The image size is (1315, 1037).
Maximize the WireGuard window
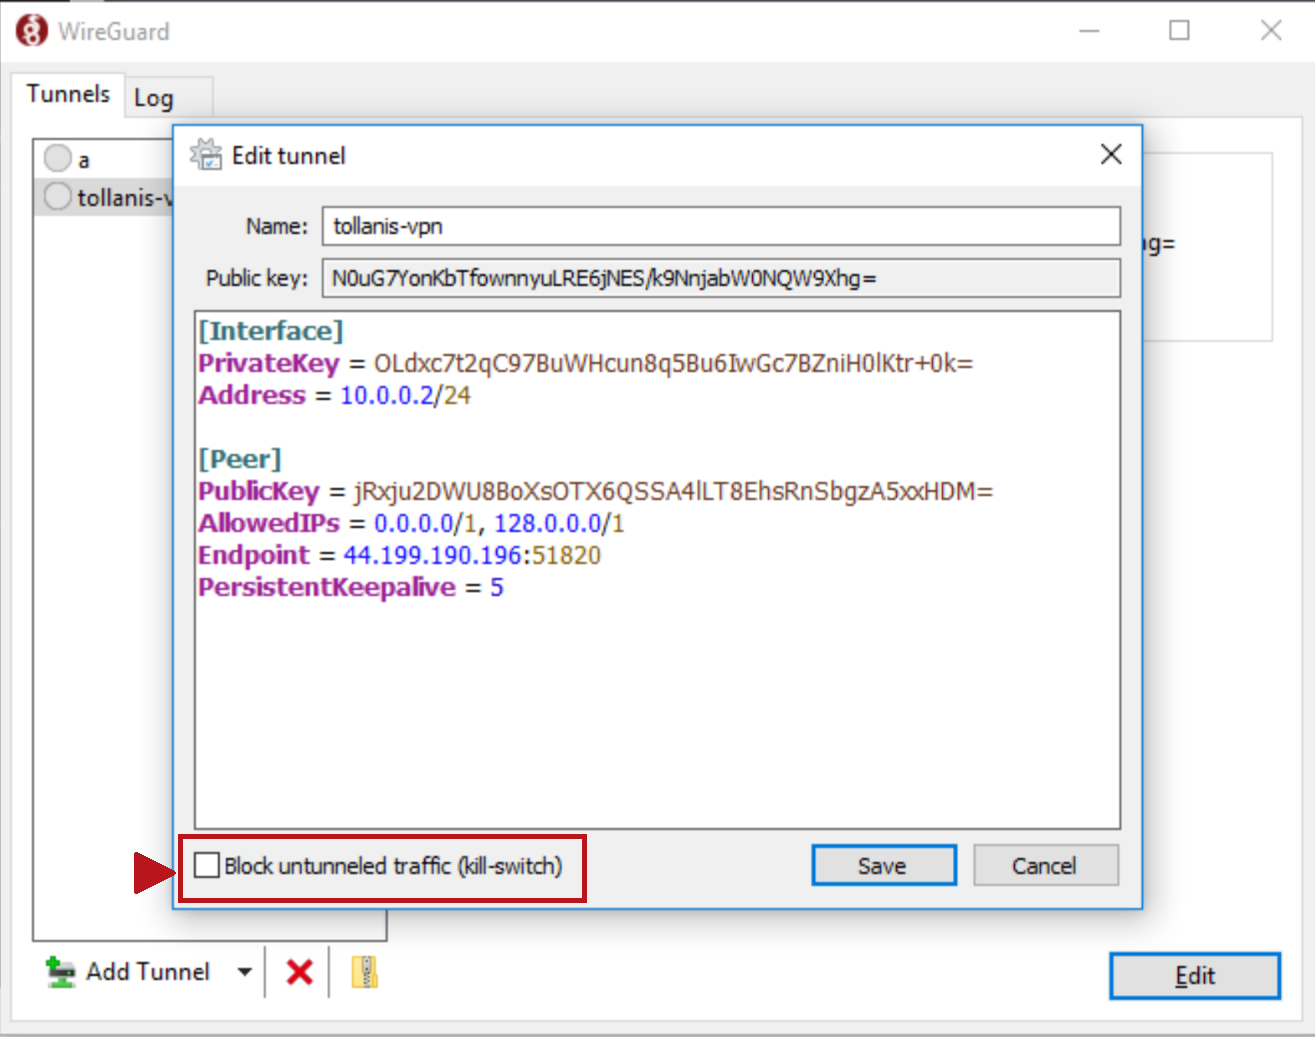pos(1179,31)
